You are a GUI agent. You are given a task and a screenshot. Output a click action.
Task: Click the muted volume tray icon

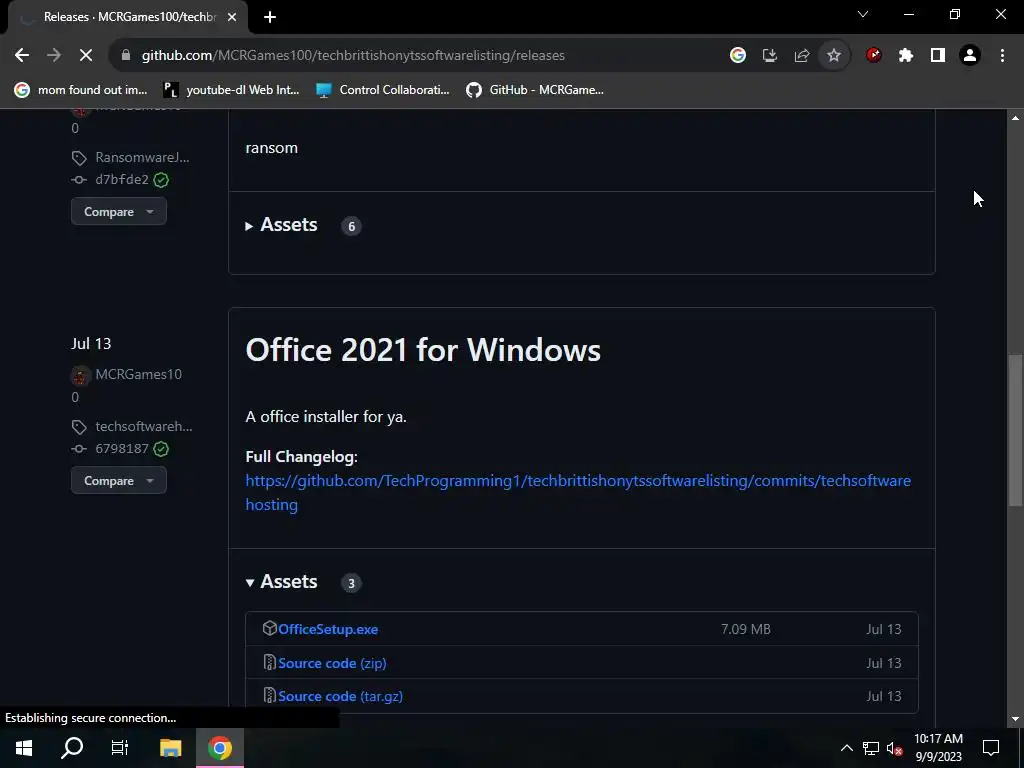point(894,748)
